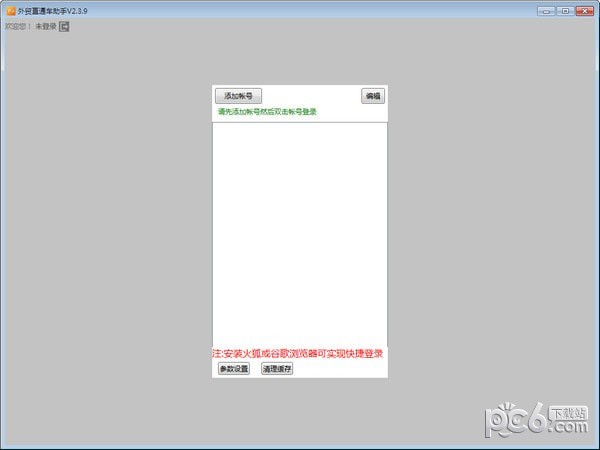Click the 编辑 button
This screenshot has width=600, height=450.
[x=373, y=96]
